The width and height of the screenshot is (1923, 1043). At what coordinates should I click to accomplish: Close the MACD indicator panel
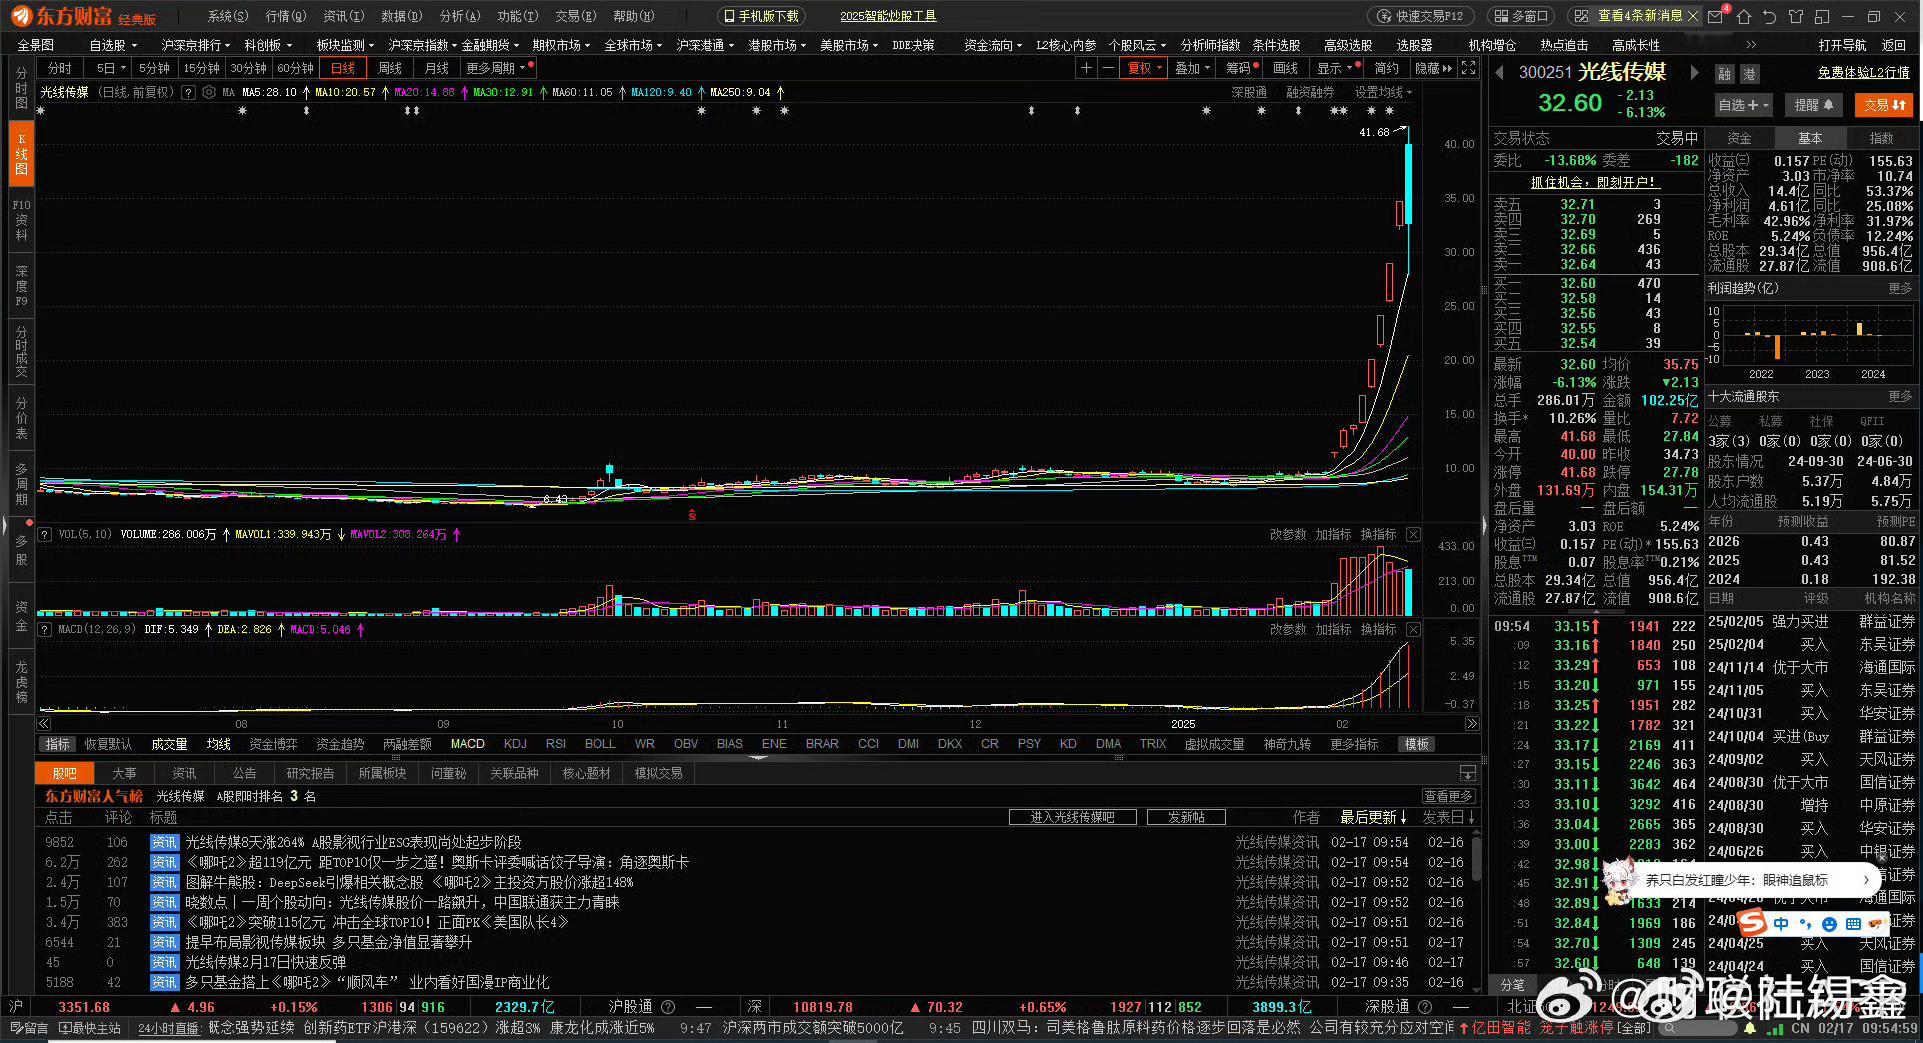click(x=1413, y=630)
